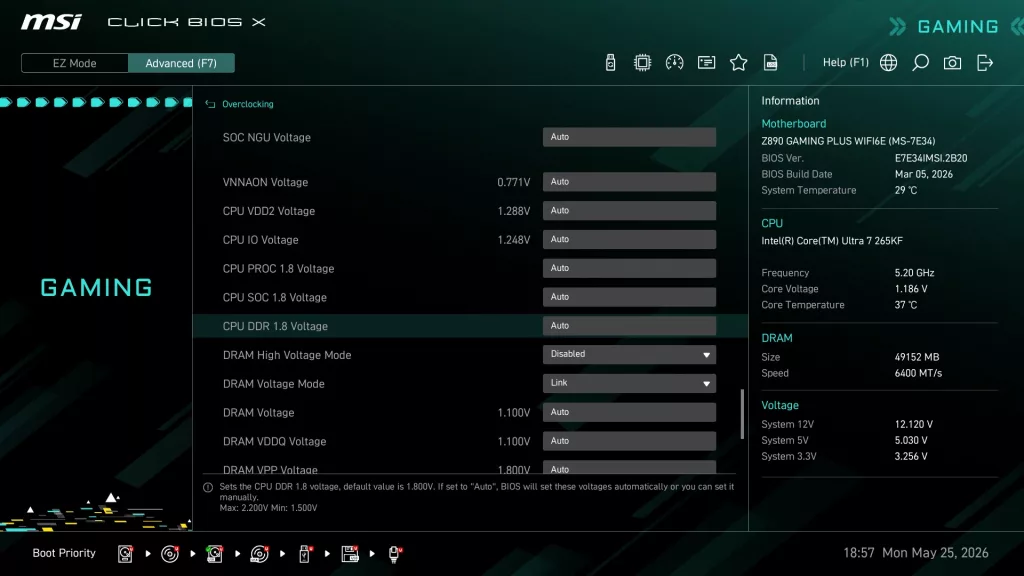Click DRAM size 49152 MB value

pyautogui.click(x=917, y=357)
